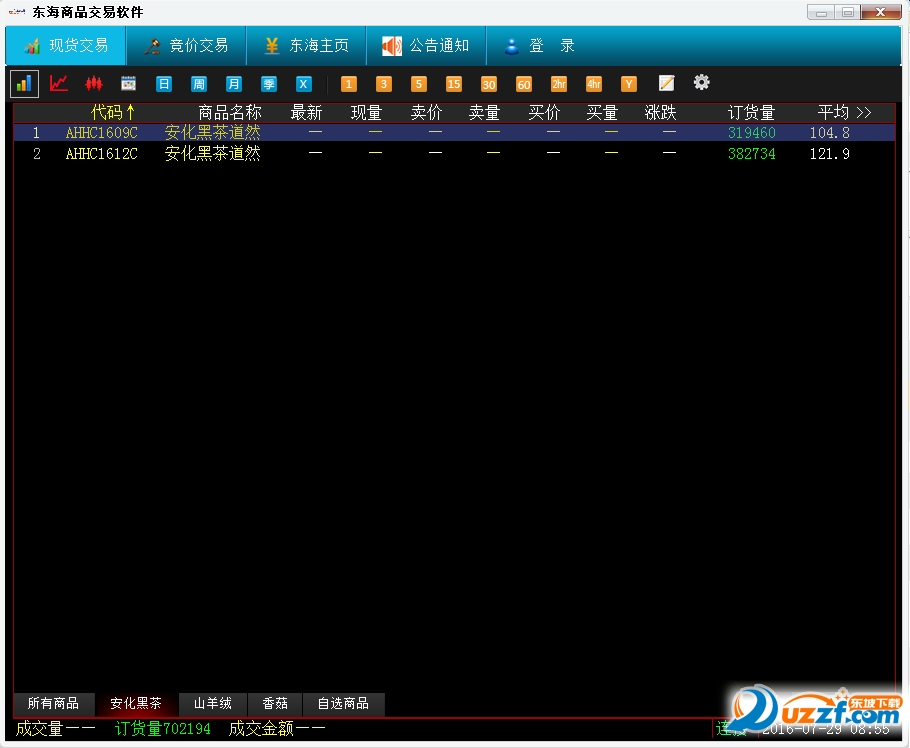Open the 现货交易 tab
Viewport: 910px width, 748px height.
pyautogui.click(x=66, y=45)
